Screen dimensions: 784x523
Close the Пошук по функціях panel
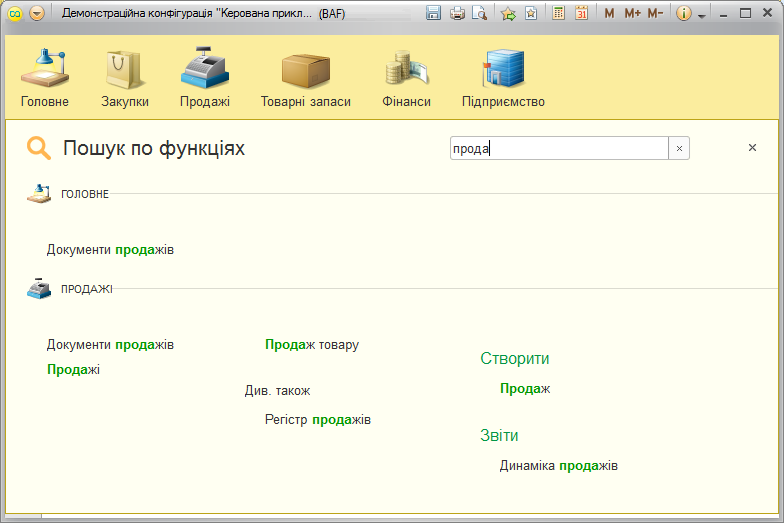tap(752, 148)
